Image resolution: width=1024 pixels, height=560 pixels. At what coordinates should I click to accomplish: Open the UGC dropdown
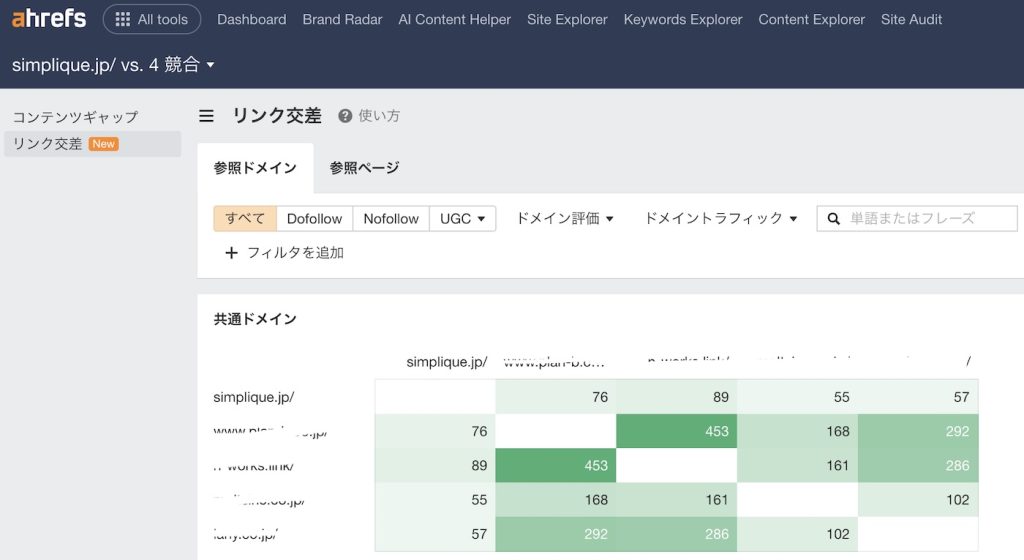462,219
